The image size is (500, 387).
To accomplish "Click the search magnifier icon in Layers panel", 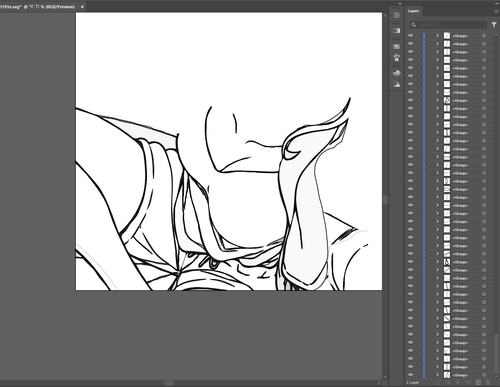I will 414,25.
